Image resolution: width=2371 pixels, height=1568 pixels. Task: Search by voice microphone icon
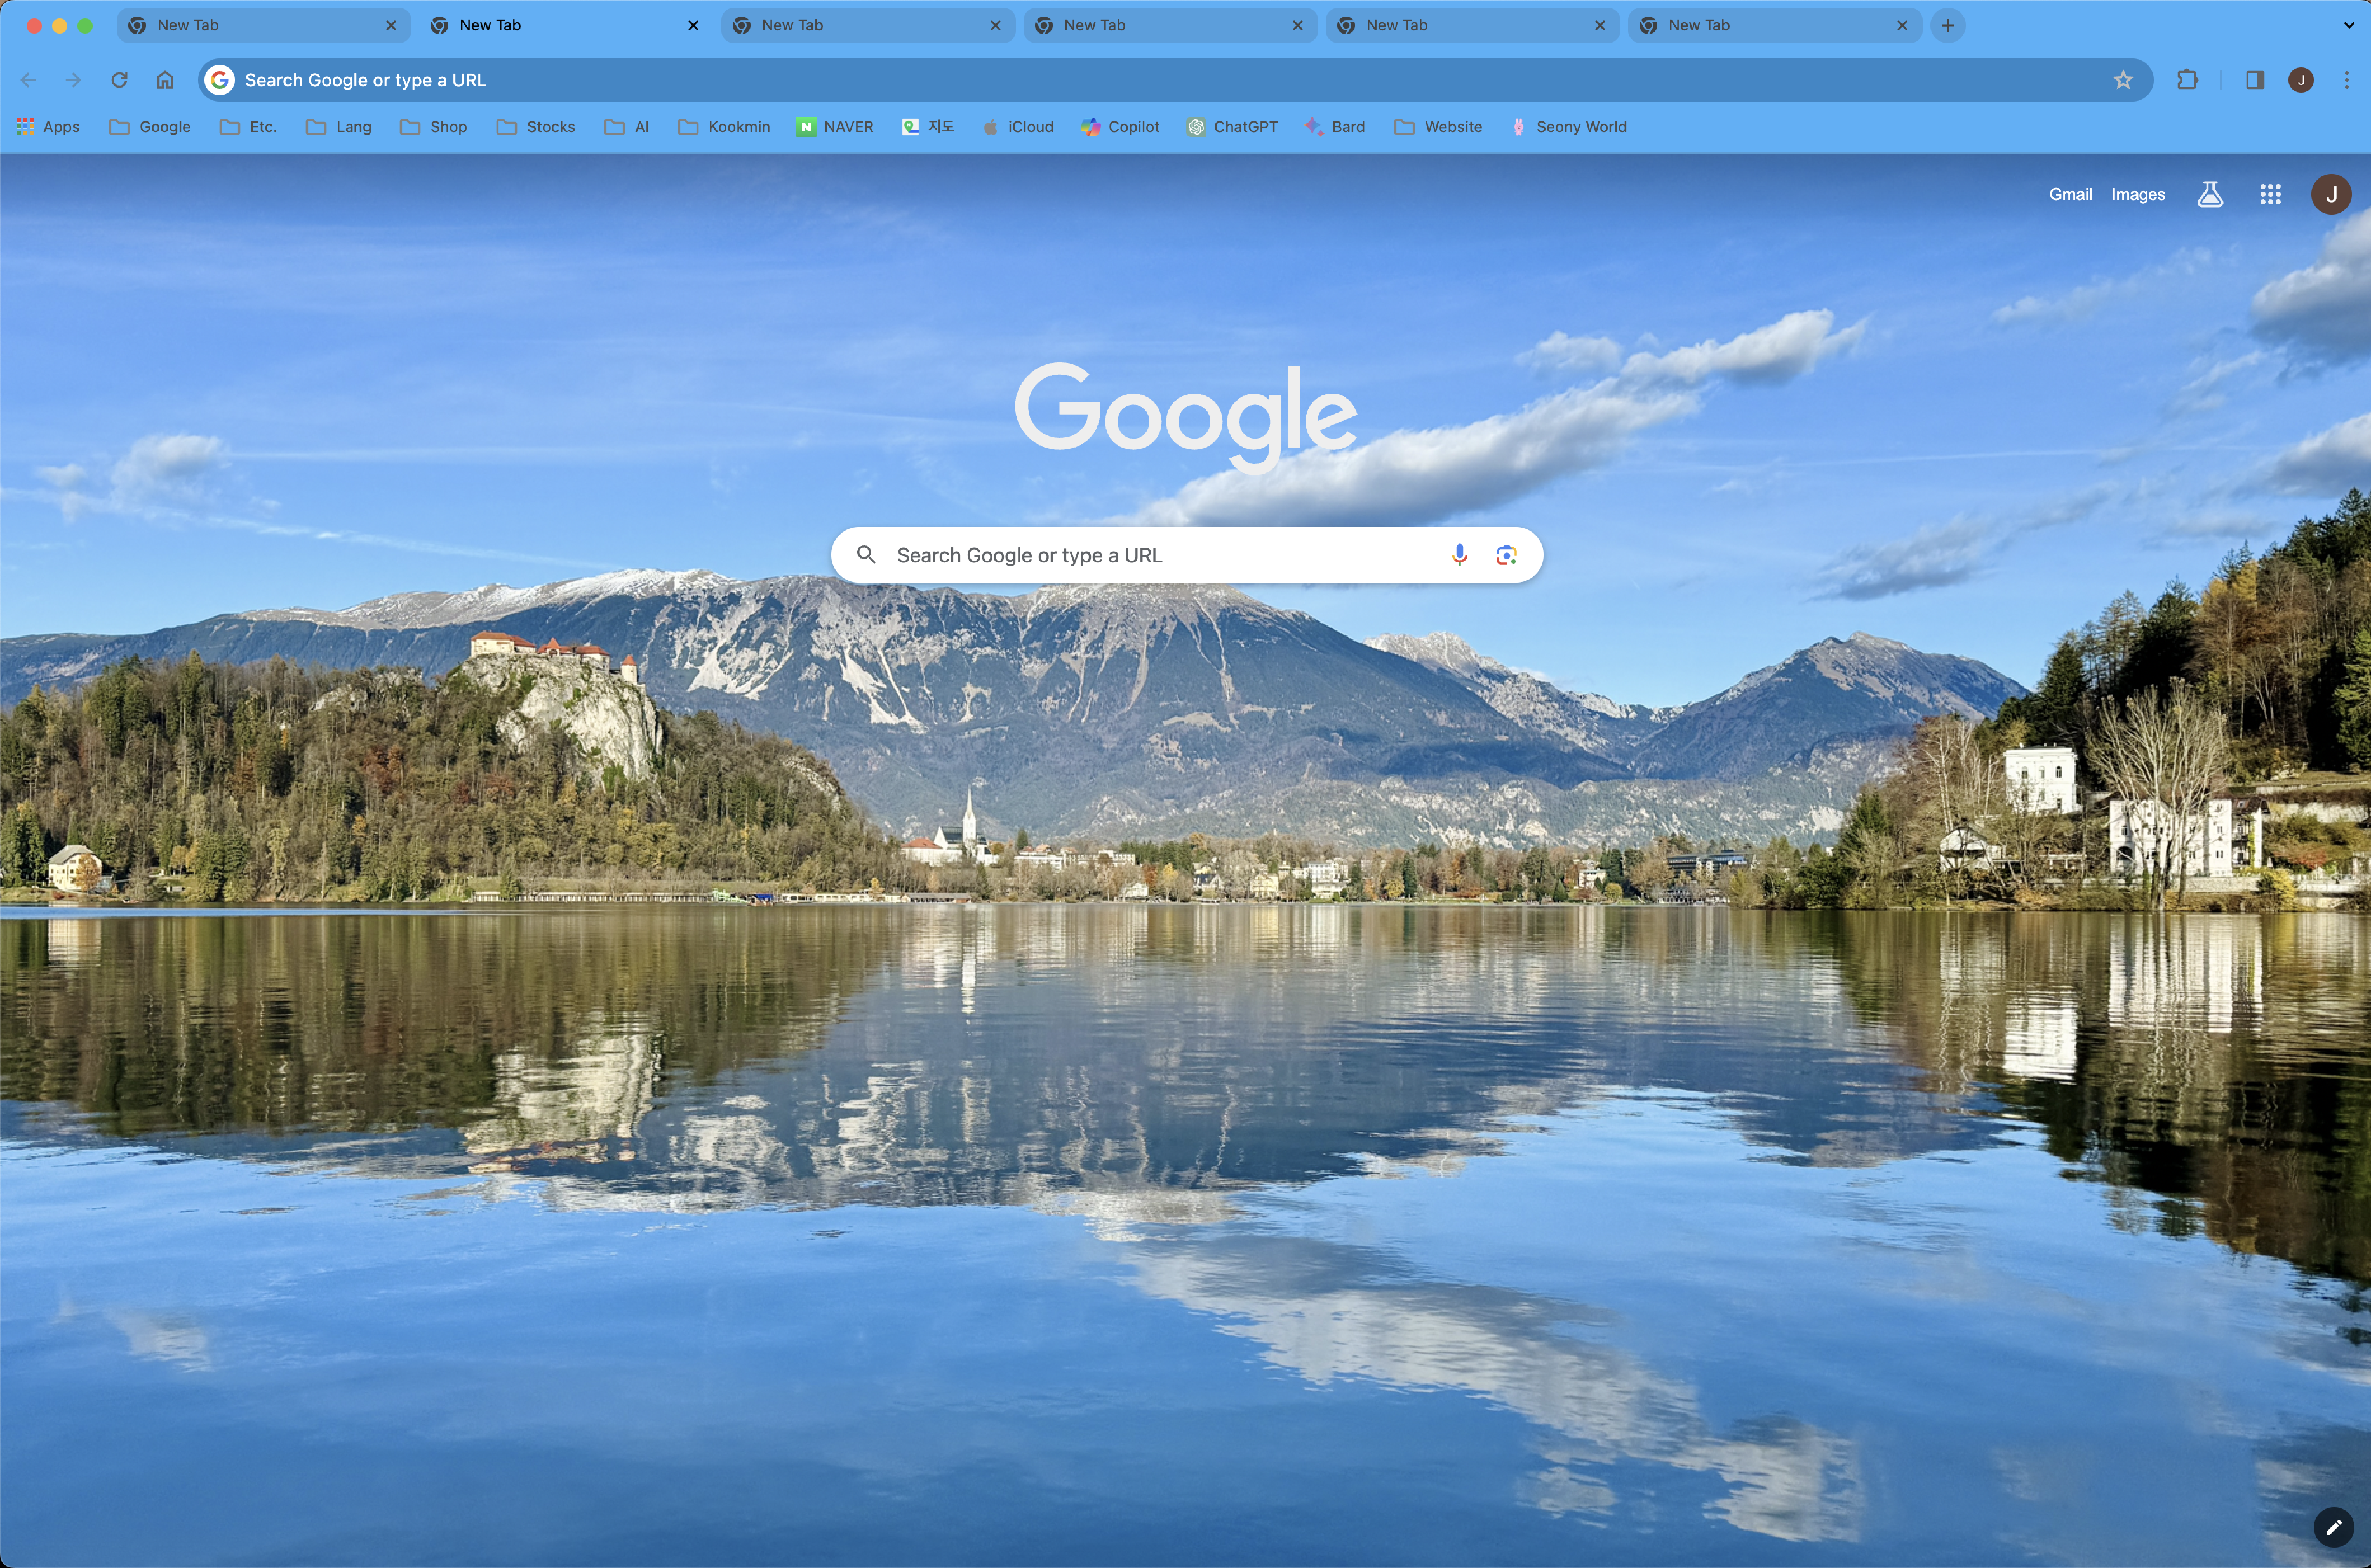(x=1459, y=555)
